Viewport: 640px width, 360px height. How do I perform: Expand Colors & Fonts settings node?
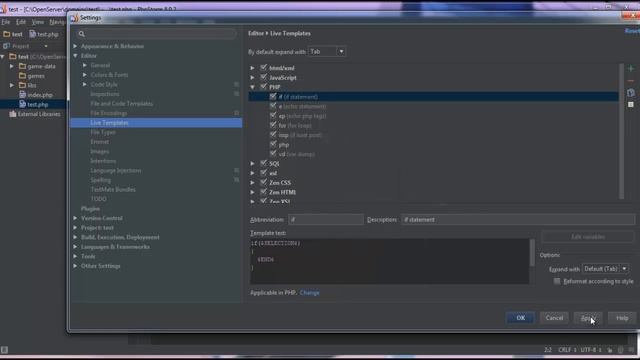[x=85, y=75]
